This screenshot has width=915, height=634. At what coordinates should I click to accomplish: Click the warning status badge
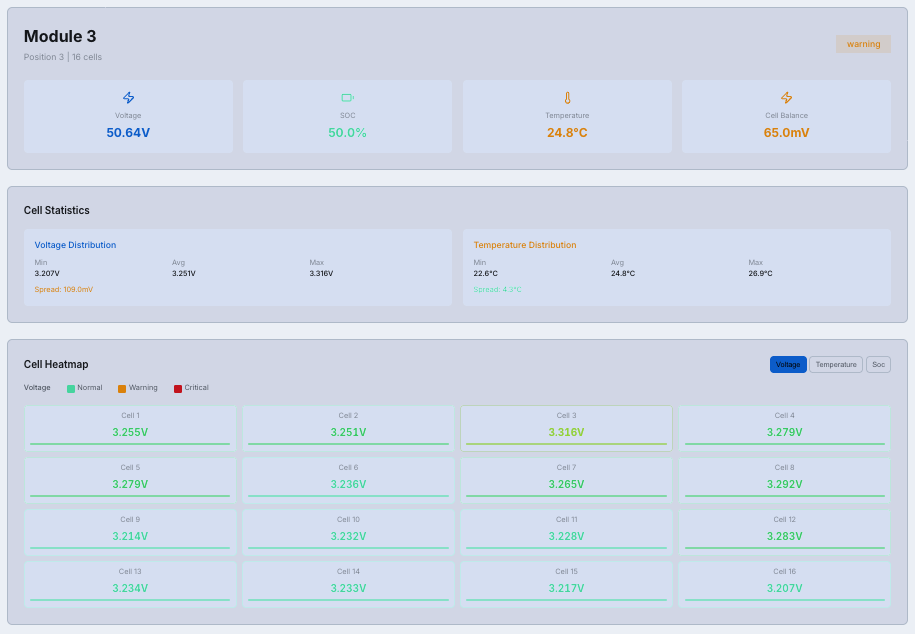863,44
